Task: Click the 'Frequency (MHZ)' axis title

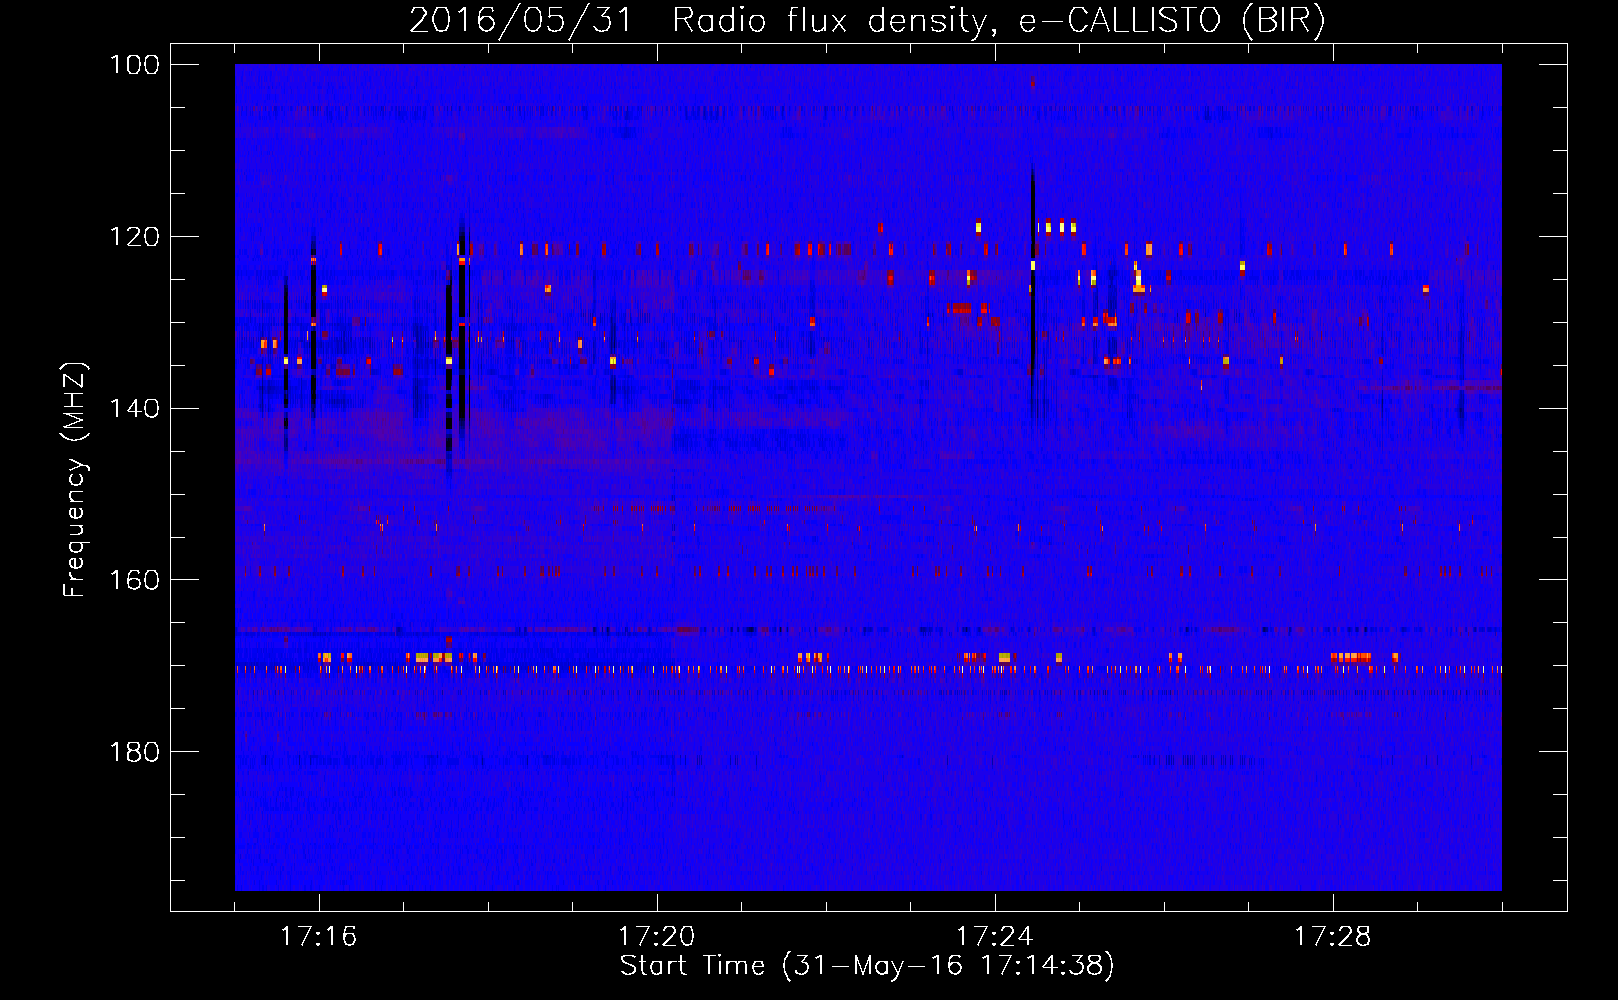Action: pos(75,479)
